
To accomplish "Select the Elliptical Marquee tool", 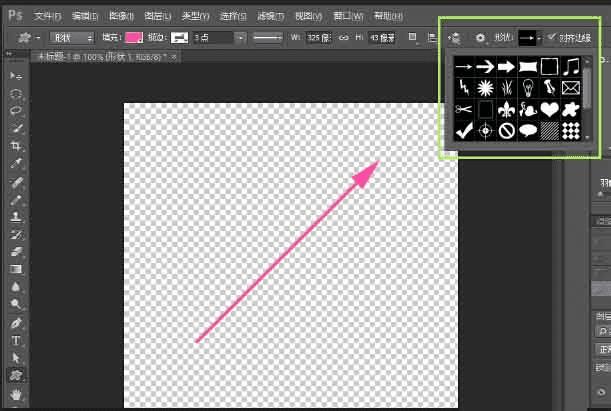I will pyautogui.click(x=16, y=93).
